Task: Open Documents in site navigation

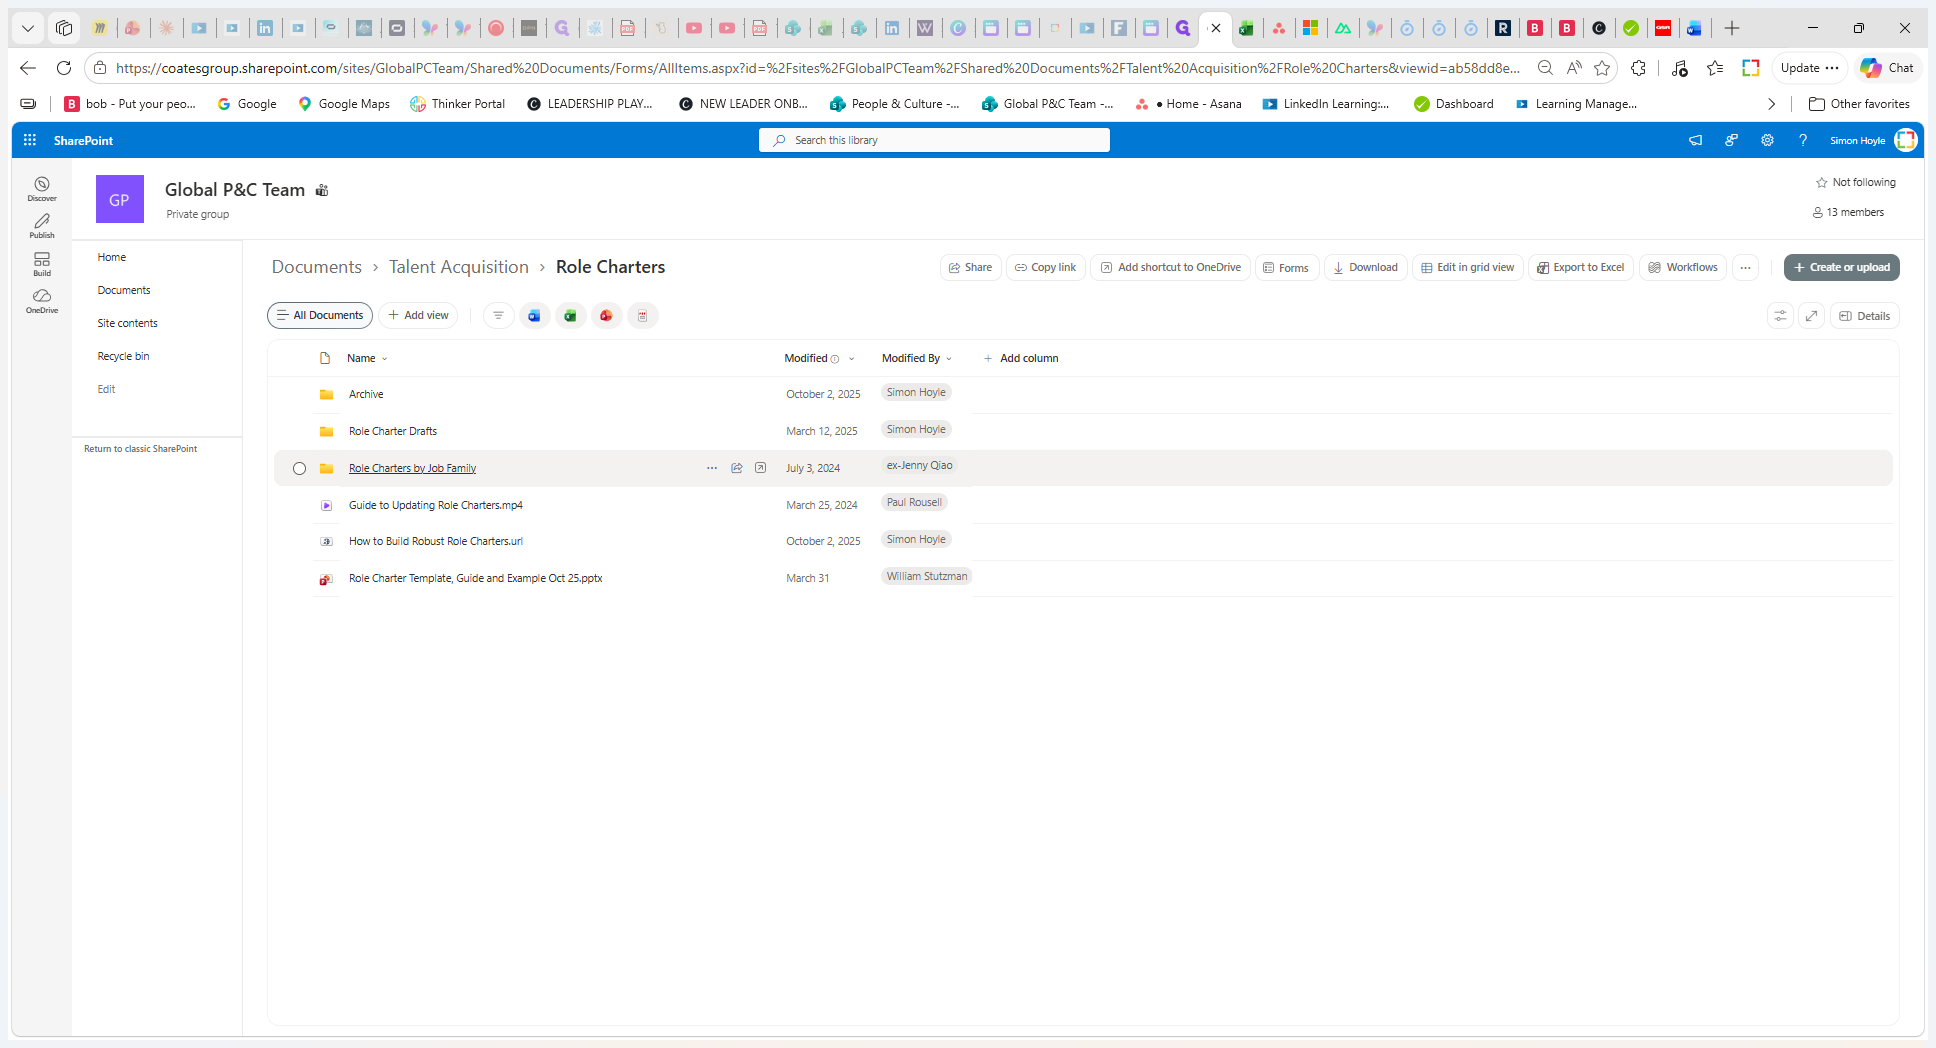Action: tap(124, 290)
